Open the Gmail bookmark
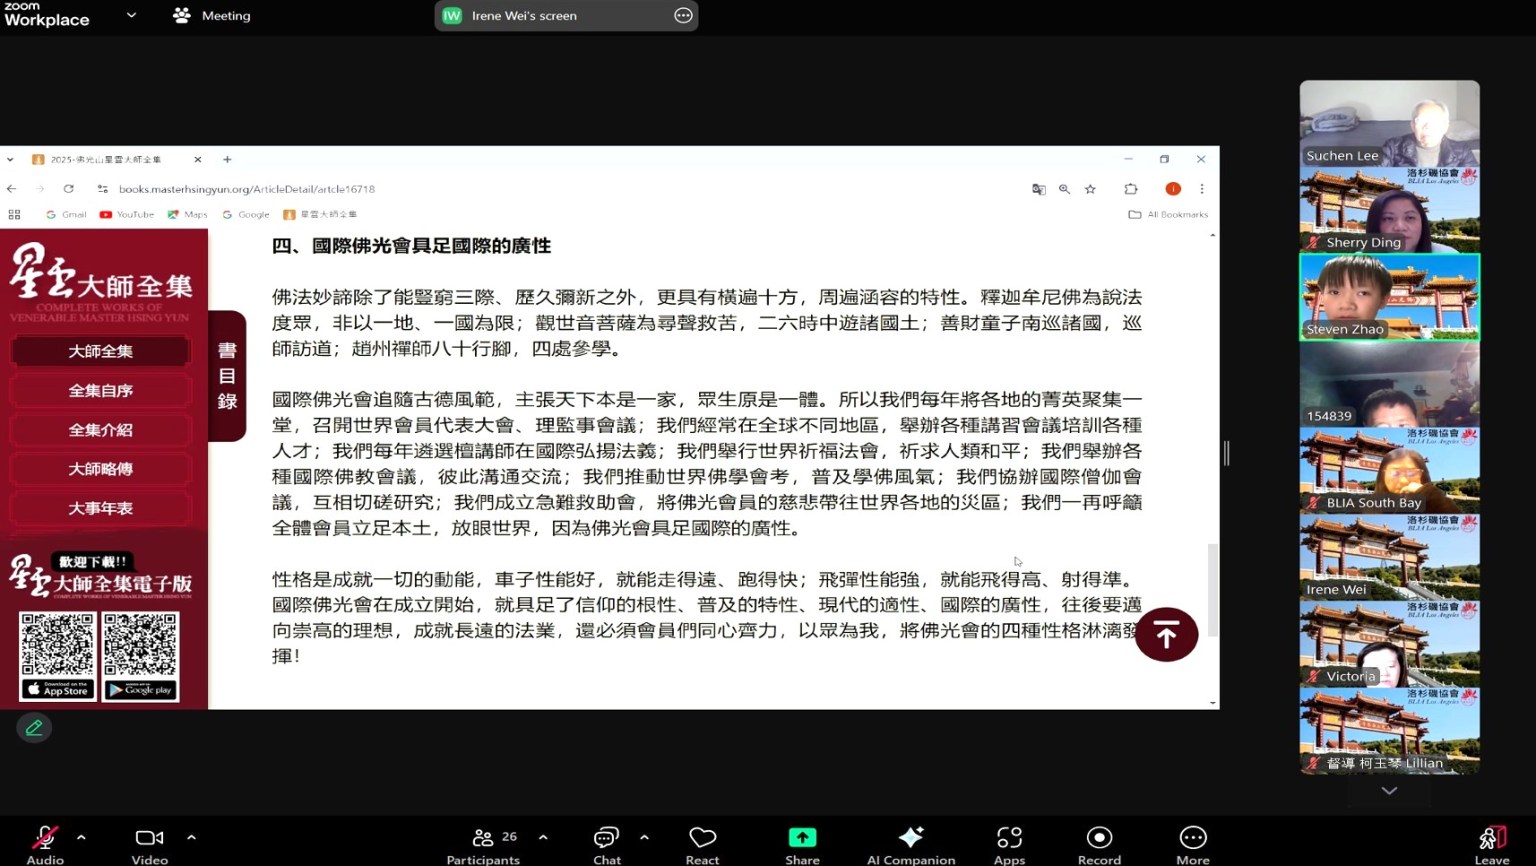1536x866 pixels. [66, 214]
